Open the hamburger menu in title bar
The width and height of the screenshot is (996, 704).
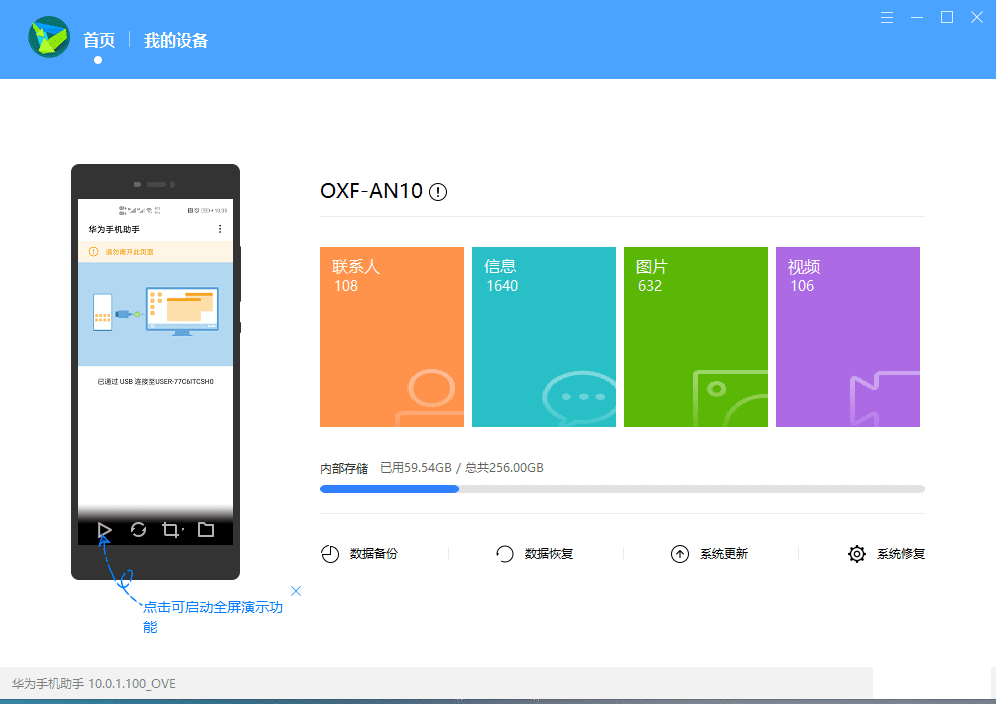pos(887,18)
